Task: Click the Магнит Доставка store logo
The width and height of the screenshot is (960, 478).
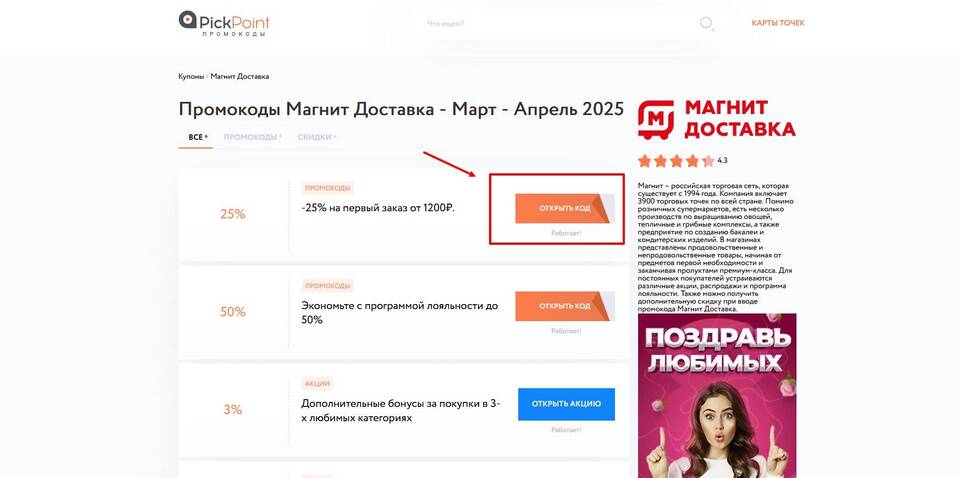Action: click(x=717, y=119)
